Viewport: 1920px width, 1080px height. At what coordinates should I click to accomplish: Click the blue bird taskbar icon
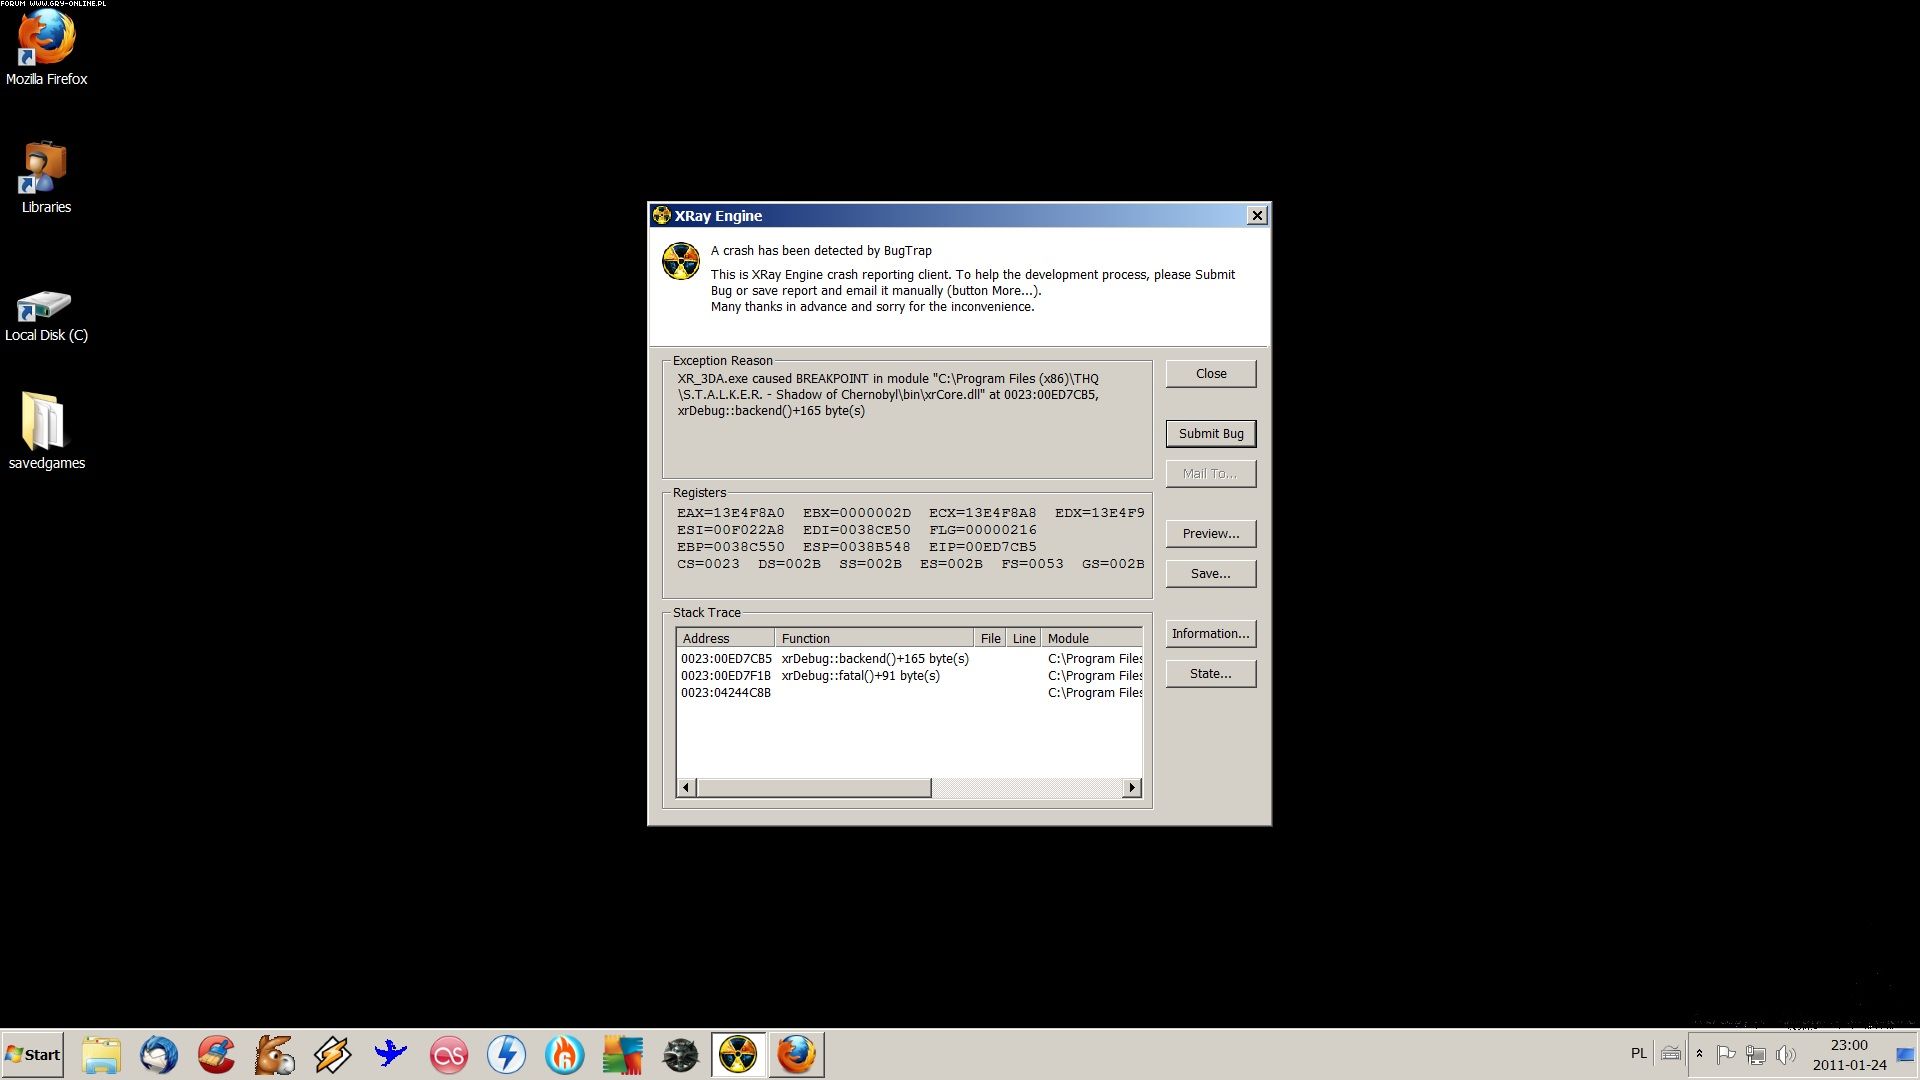pos(391,1055)
